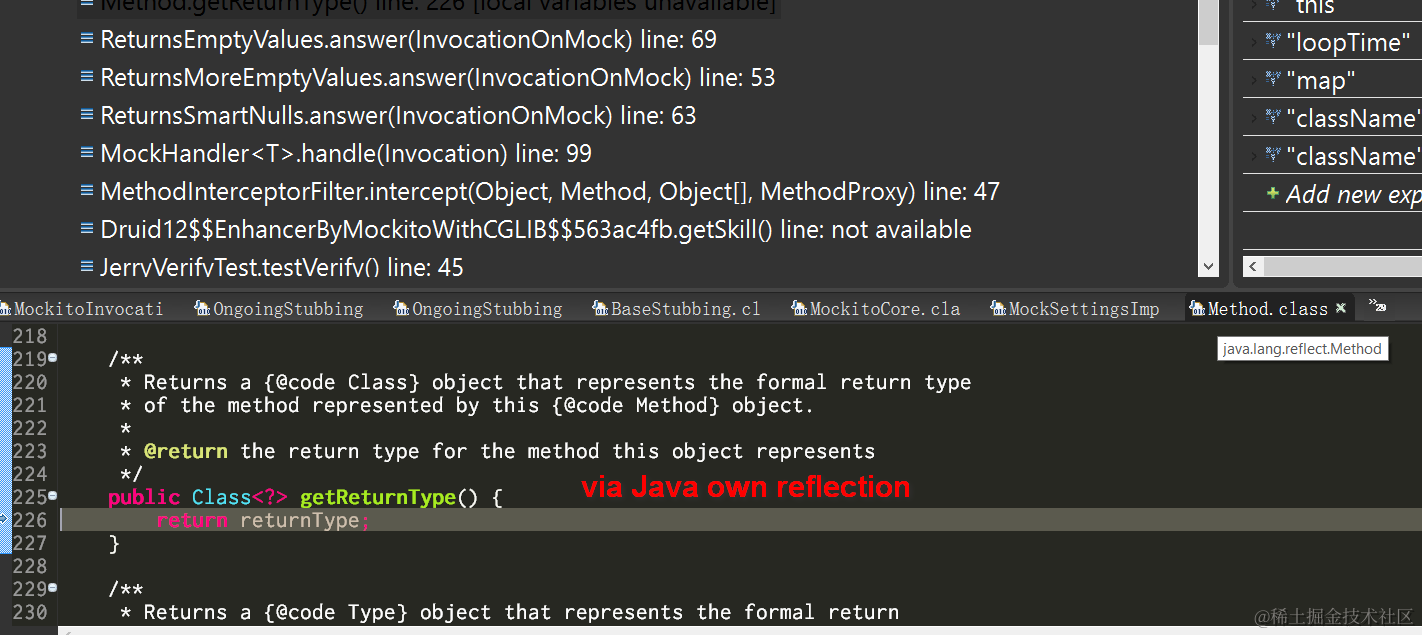Open the BaseStubbing.cl editor tab
This screenshot has width=1422, height=635.
pyautogui.click(x=677, y=309)
